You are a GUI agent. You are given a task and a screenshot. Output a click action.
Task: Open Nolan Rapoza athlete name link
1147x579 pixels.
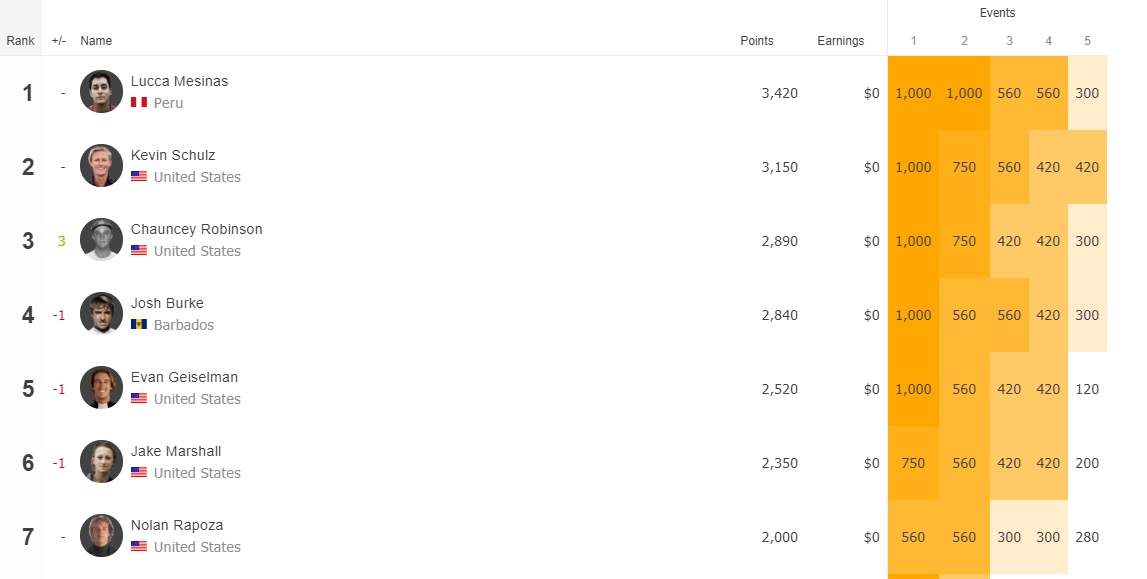(177, 525)
